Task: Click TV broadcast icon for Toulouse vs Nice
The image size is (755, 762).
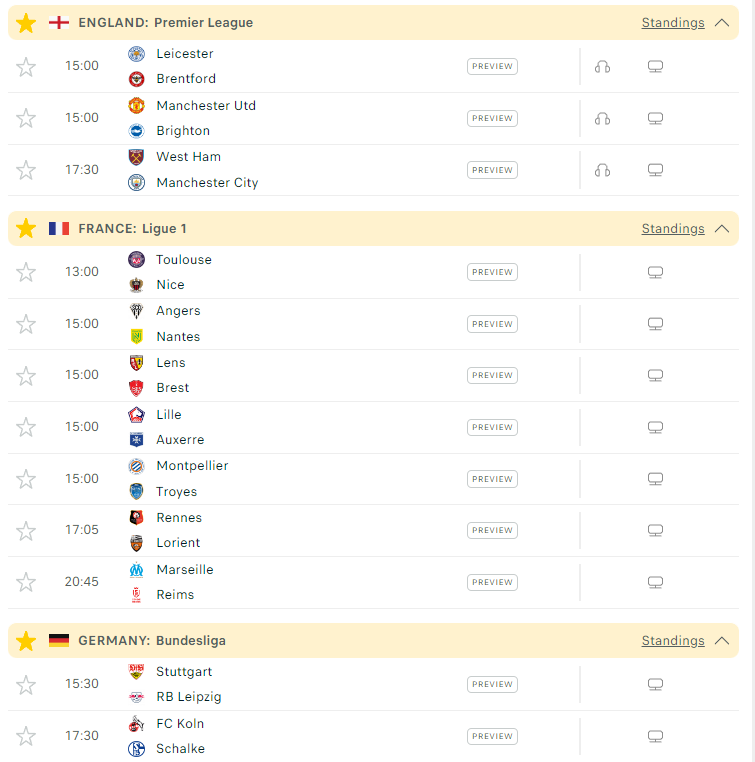Action: (x=655, y=272)
